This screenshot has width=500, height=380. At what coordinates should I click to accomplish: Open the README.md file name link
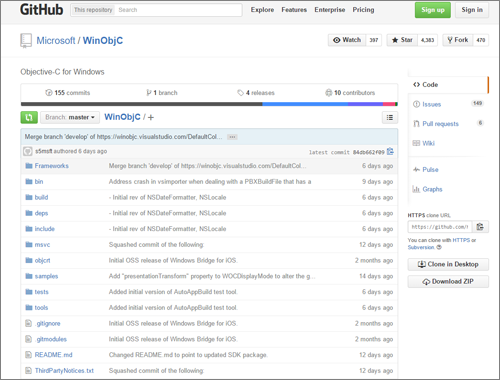pos(53,355)
